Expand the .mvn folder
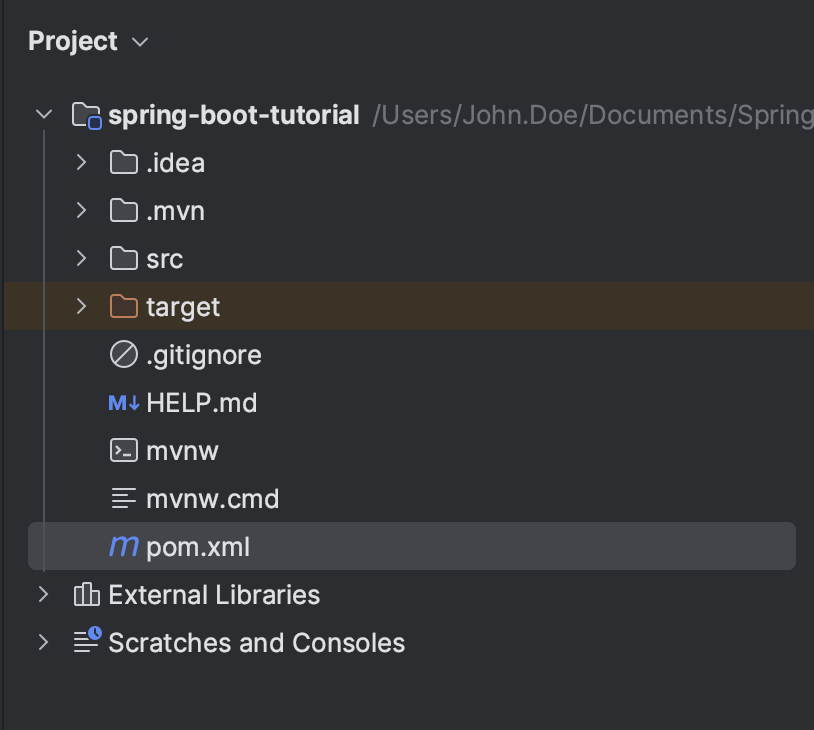The height and width of the screenshot is (730, 814). (x=80, y=210)
